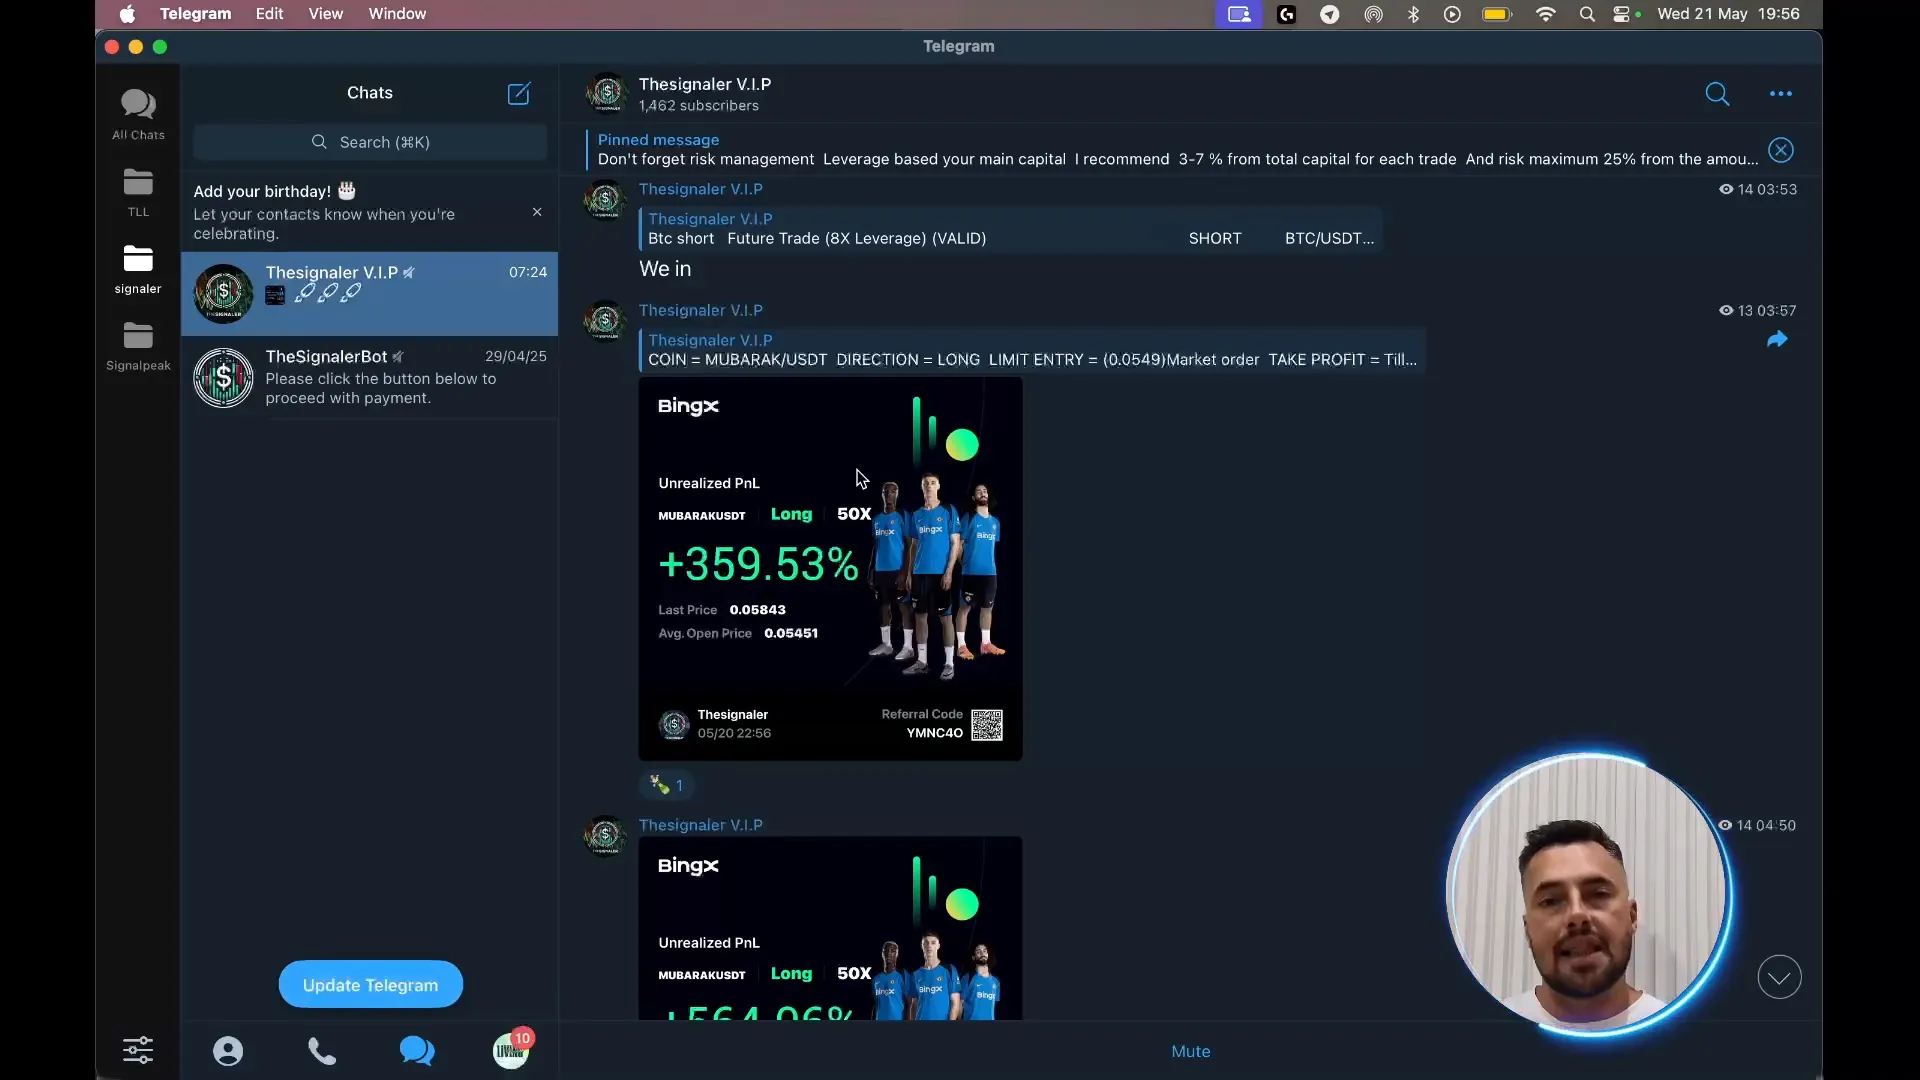Mute the channel
The height and width of the screenshot is (1080, 1920).
(x=1191, y=1051)
